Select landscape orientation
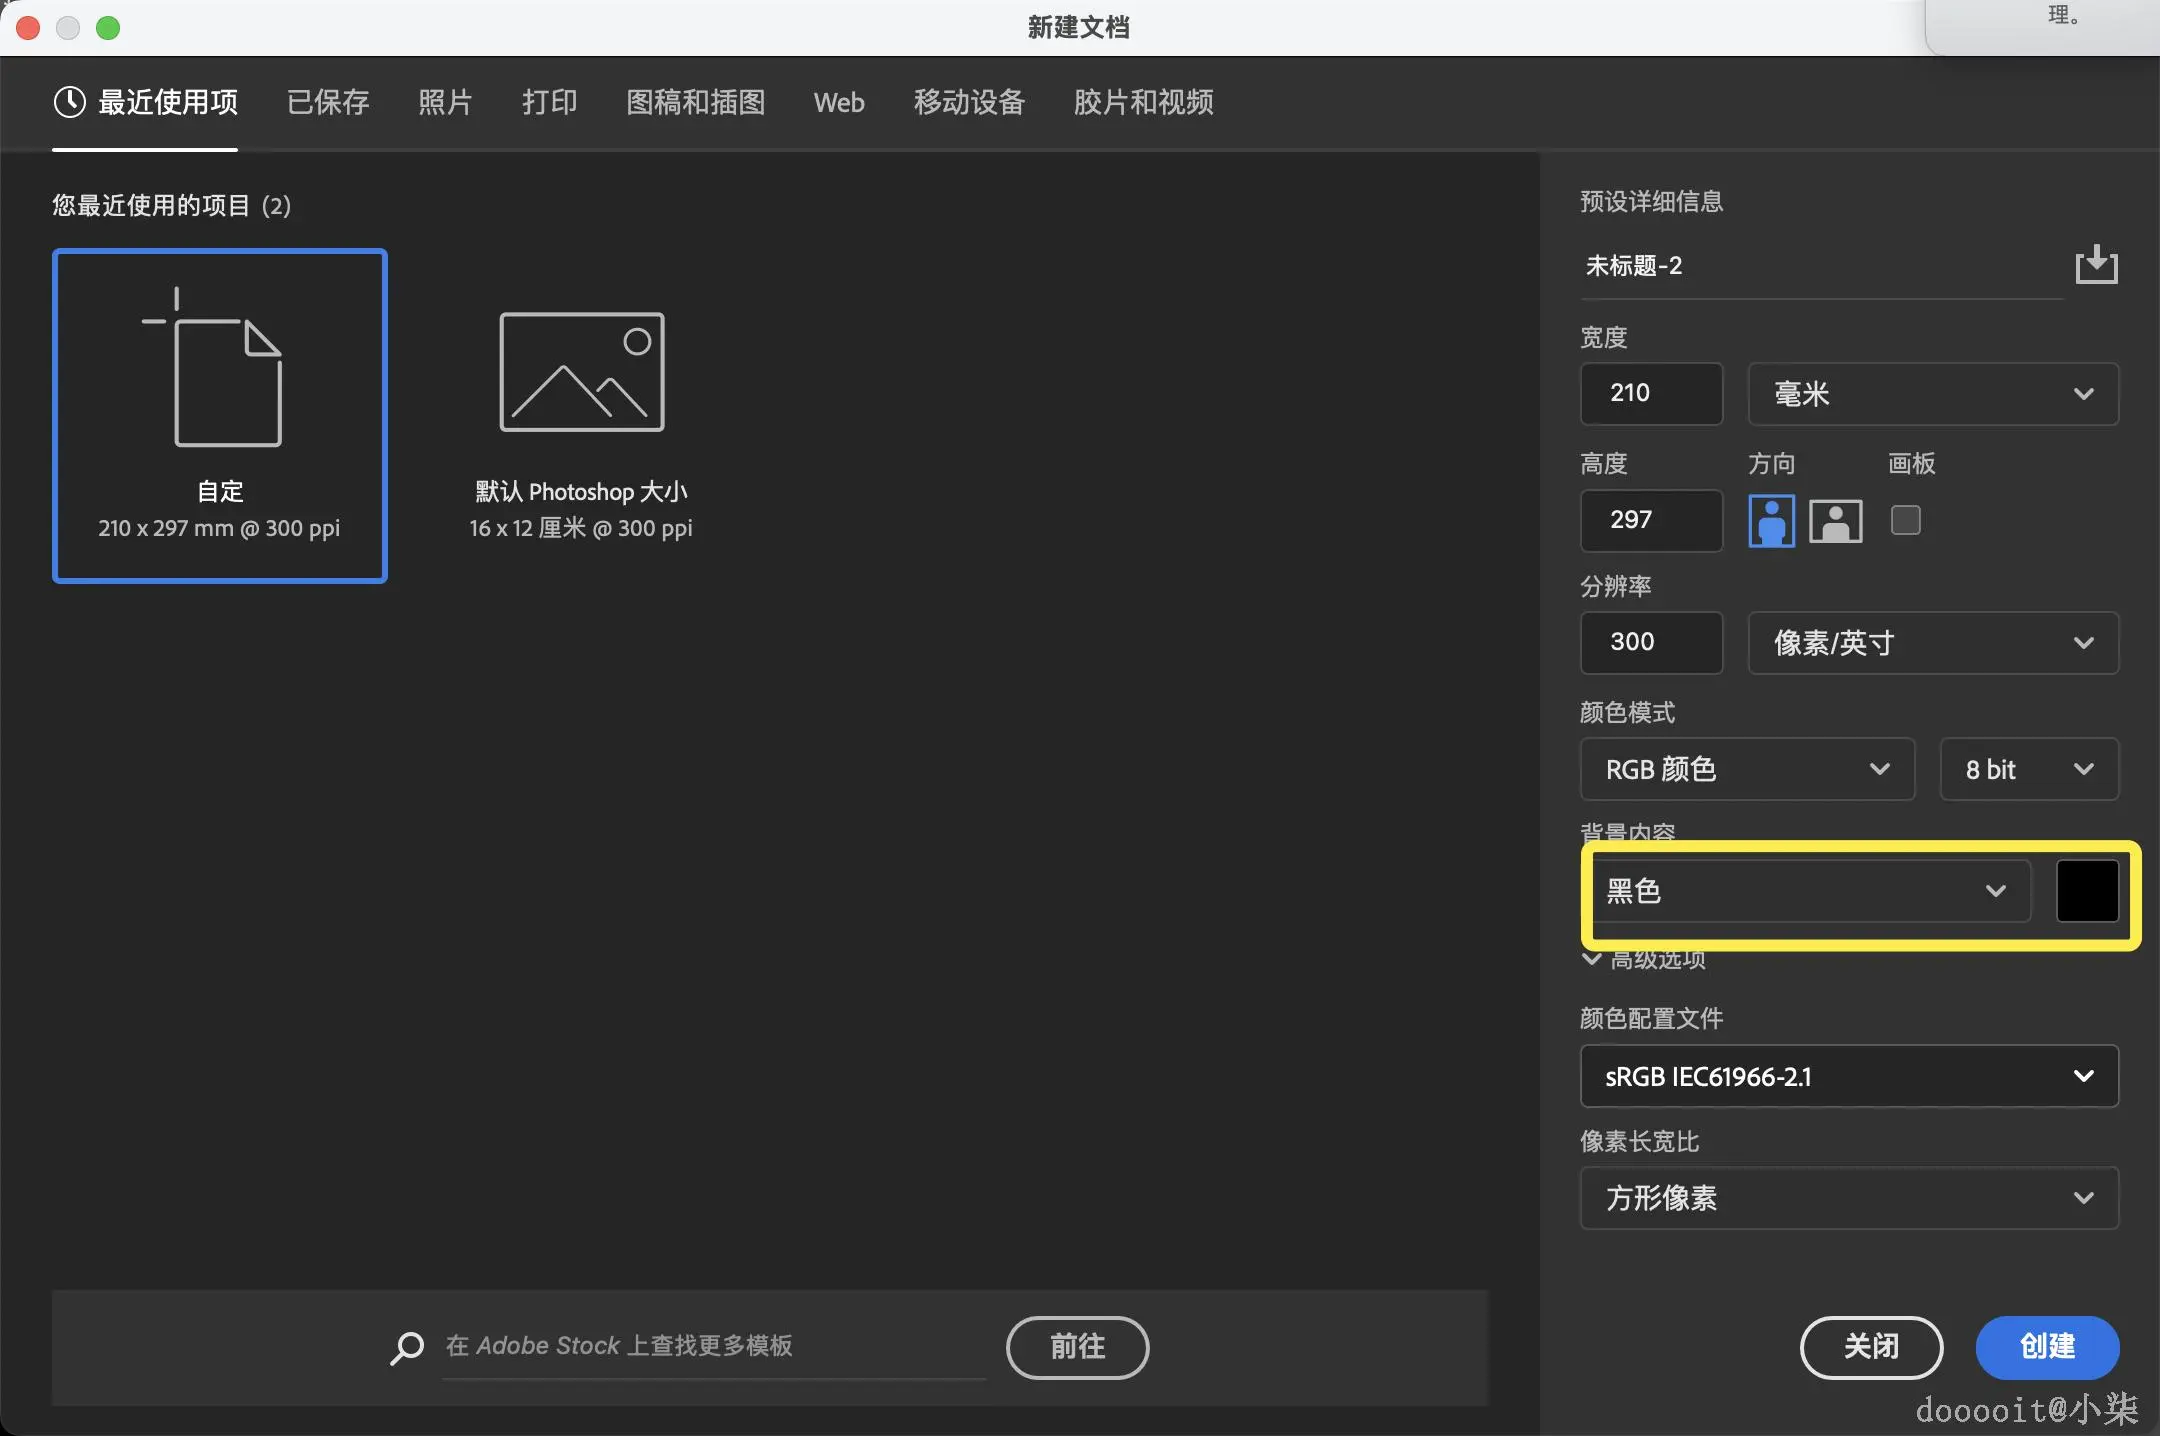The width and height of the screenshot is (2160, 1436). [1836, 520]
